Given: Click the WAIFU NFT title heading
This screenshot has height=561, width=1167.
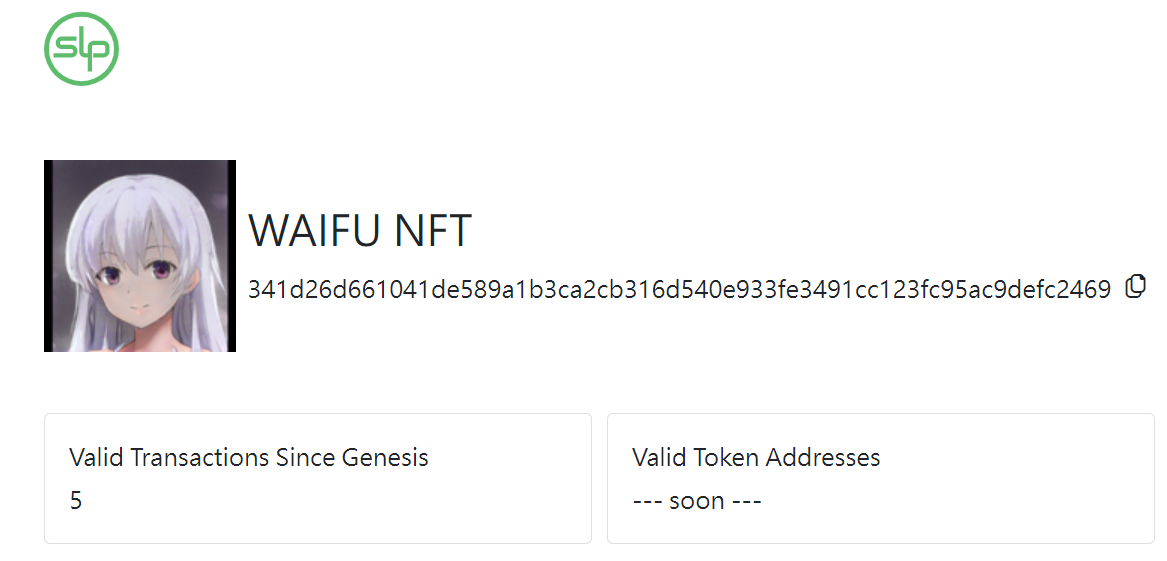Looking at the screenshot, I should point(359,231).
